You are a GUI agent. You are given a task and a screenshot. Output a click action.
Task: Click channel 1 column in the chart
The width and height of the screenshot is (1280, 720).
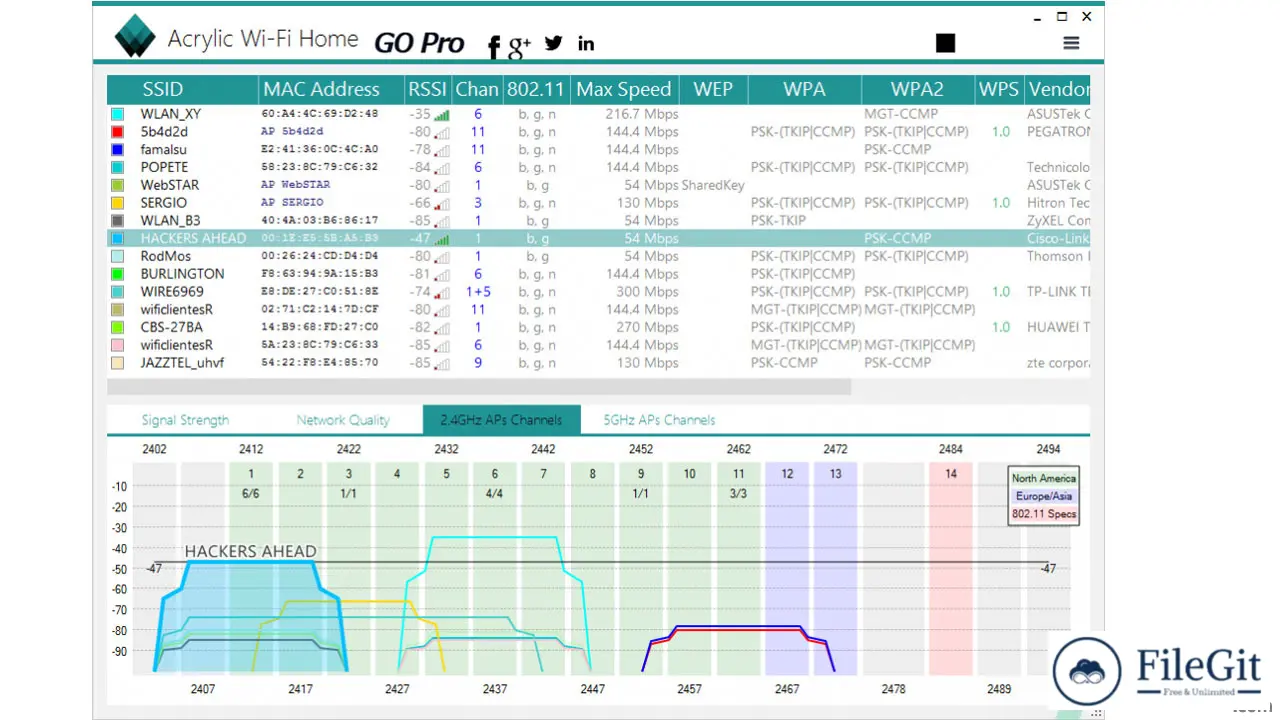[x=251, y=568]
